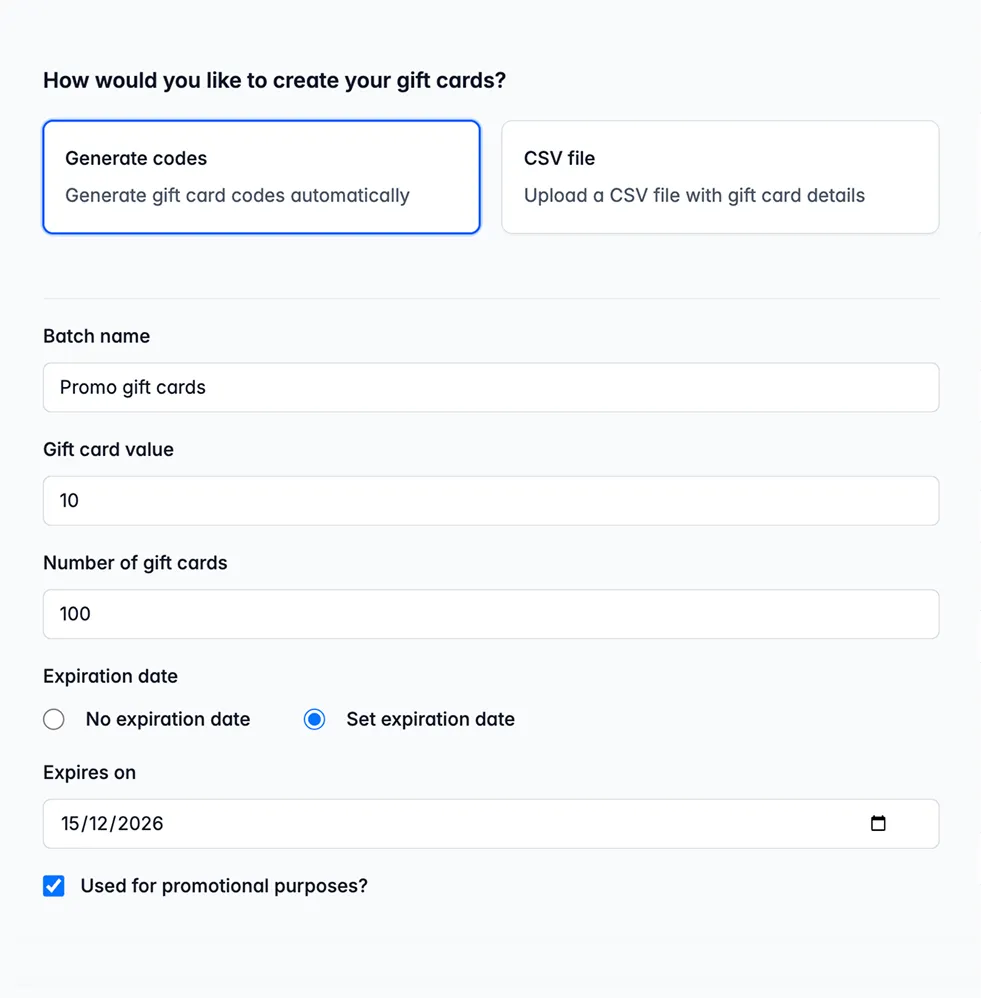Click the calendar picker beside 15/12/2026
The width and height of the screenshot is (981, 998).
877,823
